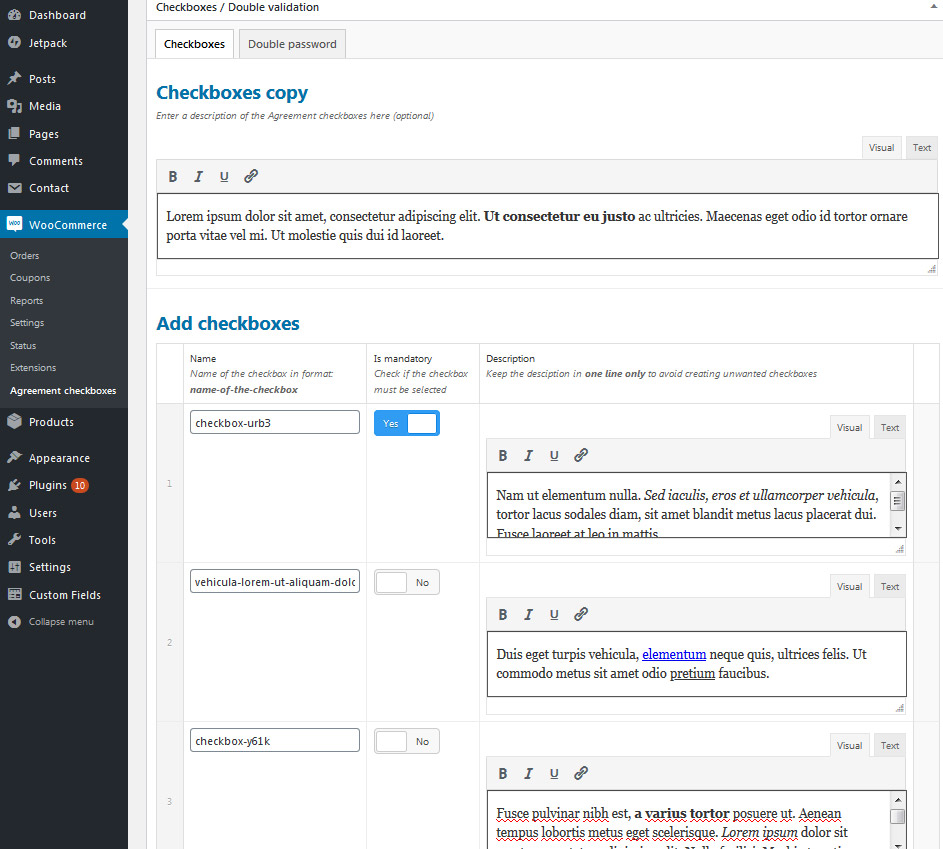Toggle Bold in row 2 description editor
Image resolution: width=943 pixels, height=849 pixels.
pos(503,614)
